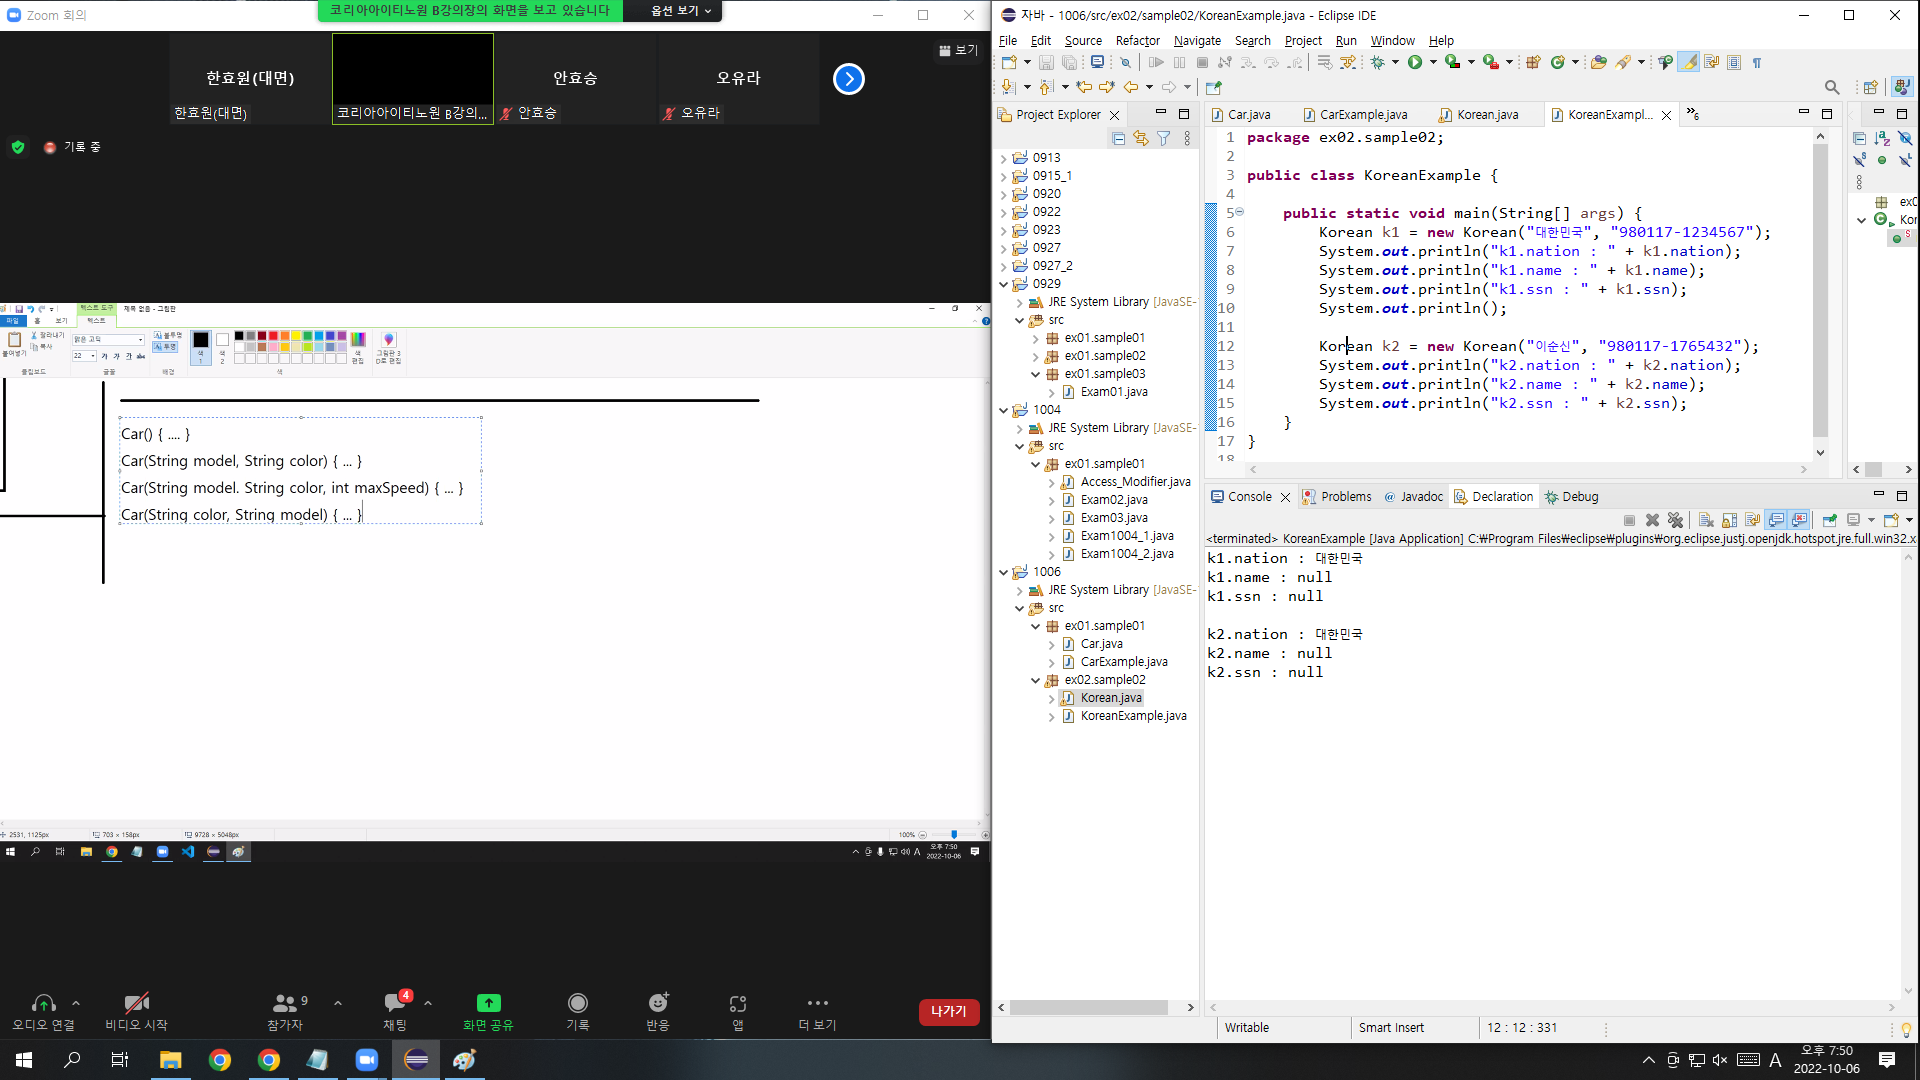1920x1080 pixels.
Task: Open the 옵션 보기 options button
Action: 681,11
